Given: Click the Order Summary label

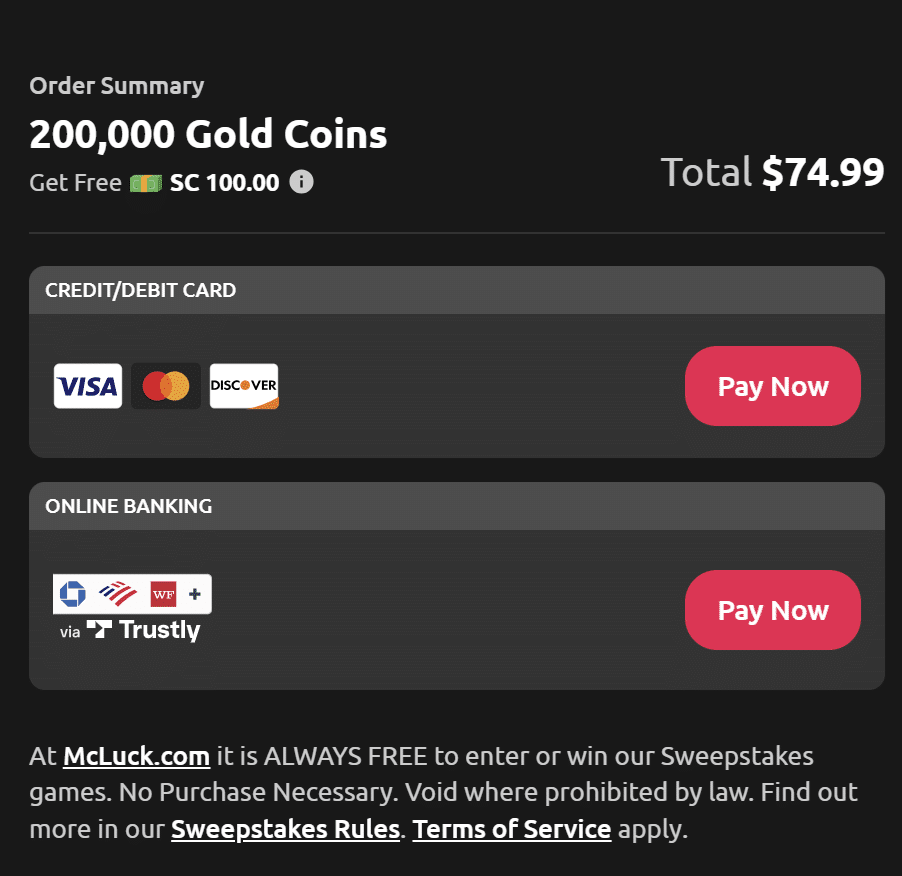Looking at the screenshot, I should coord(116,86).
